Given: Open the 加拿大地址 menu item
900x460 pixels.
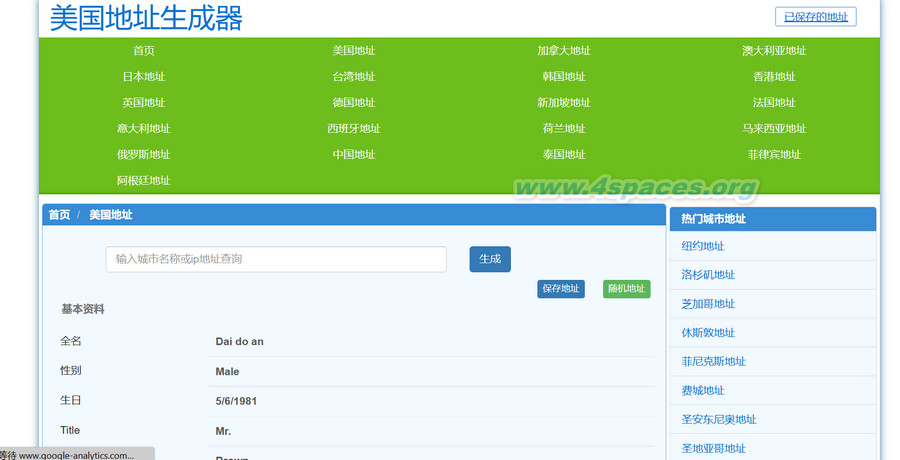Looking at the screenshot, I should click(x=563, y=50).
